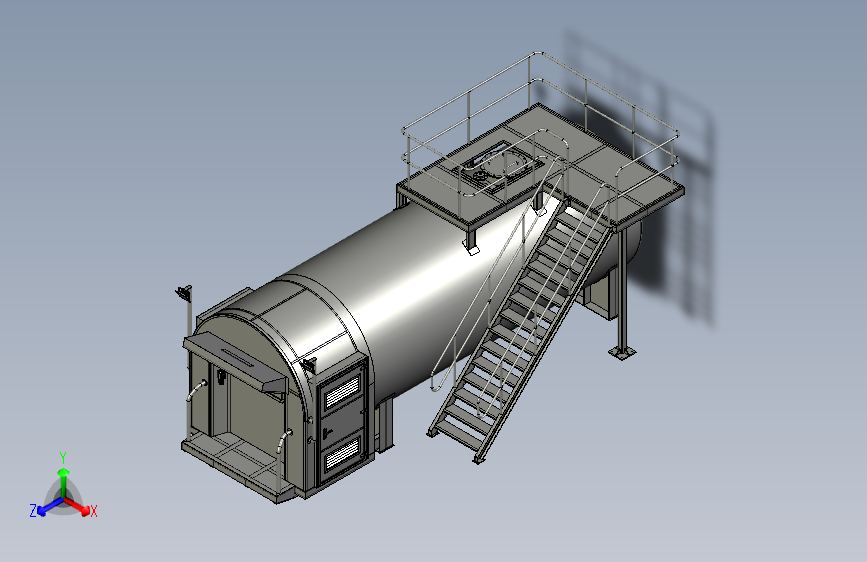The image size is (867, 562).
Task: Click the red X axis on the triad
Action: pyautogui.click(x=77, y=506)
